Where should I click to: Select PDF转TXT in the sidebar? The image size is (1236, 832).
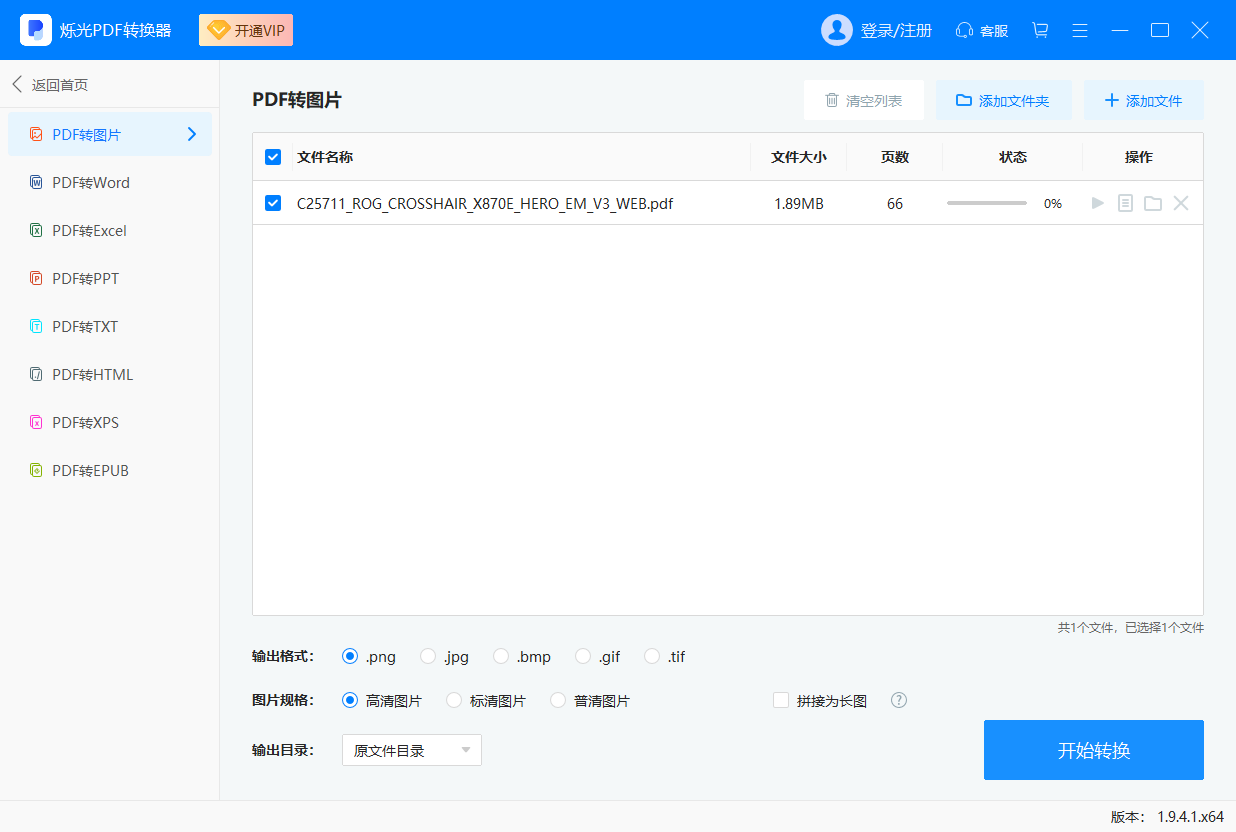click(x=110, y=326)
